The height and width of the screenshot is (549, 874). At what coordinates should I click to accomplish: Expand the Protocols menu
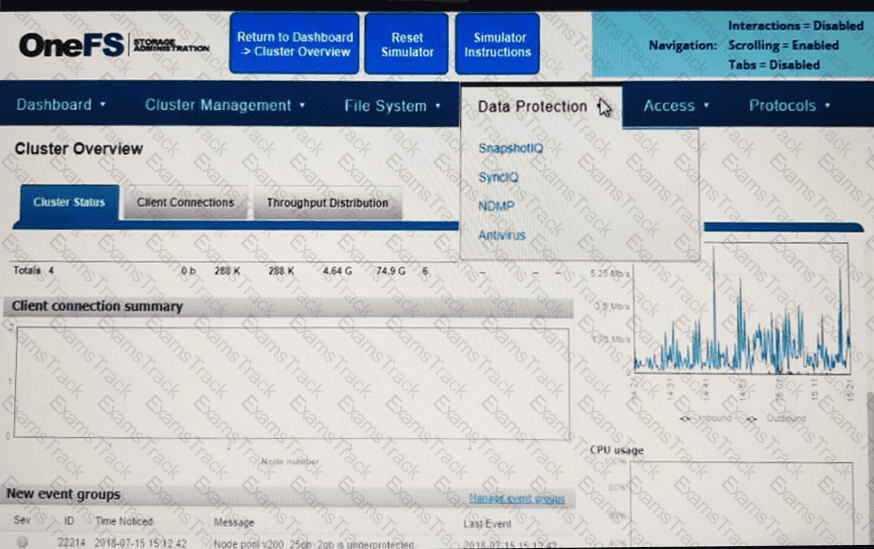789,105
